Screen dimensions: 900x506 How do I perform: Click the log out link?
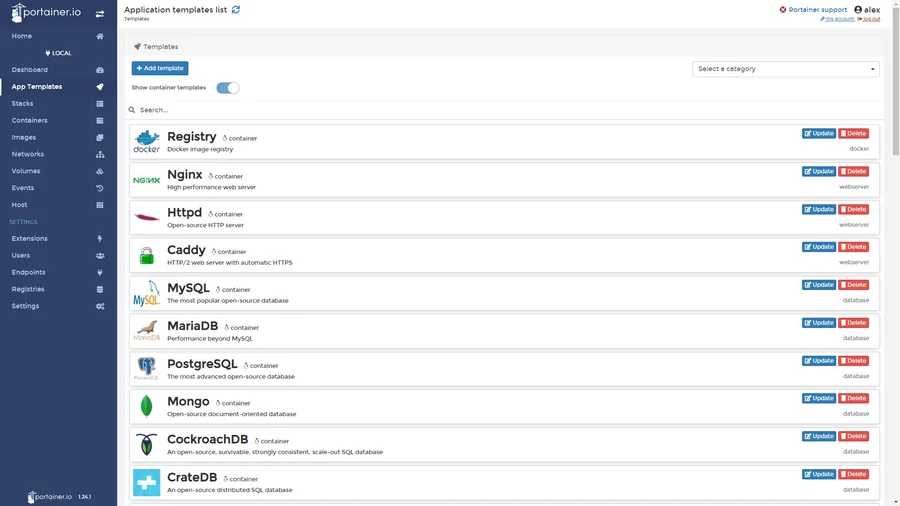click(x=869, y=19)
